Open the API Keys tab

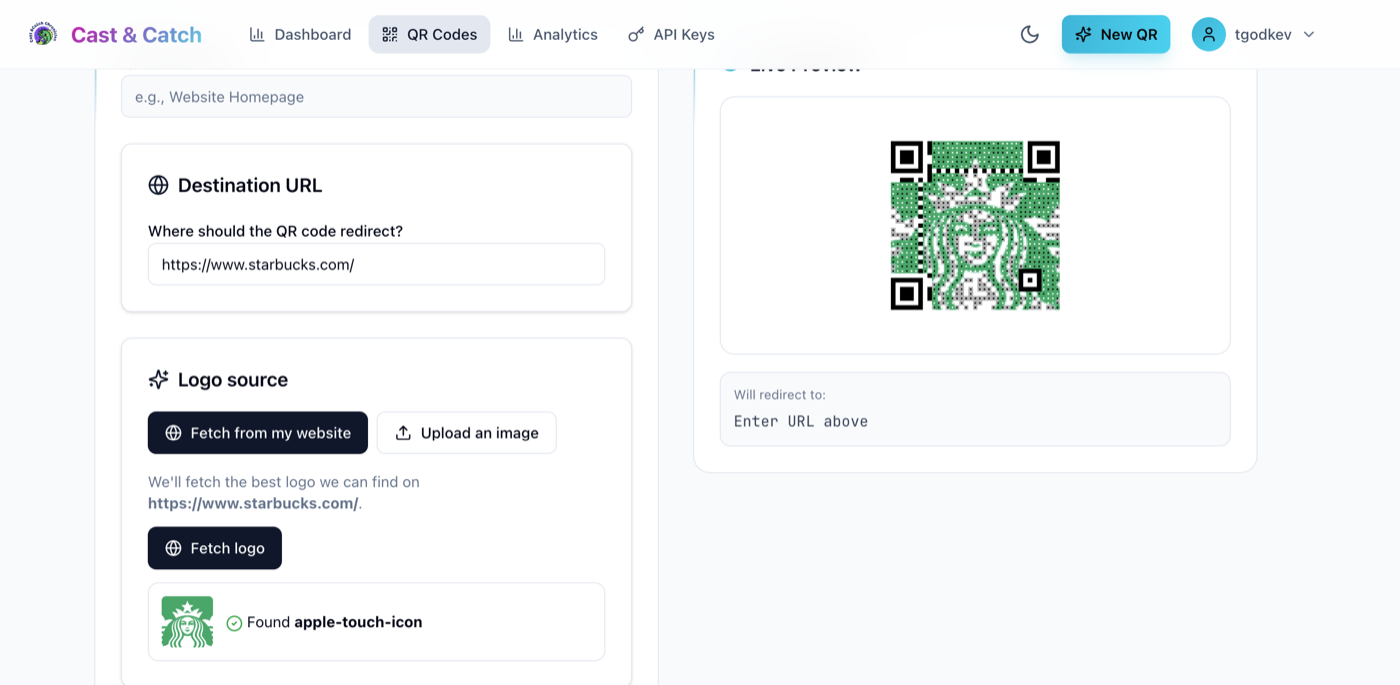pyautogui.click(x=671, y=34)
